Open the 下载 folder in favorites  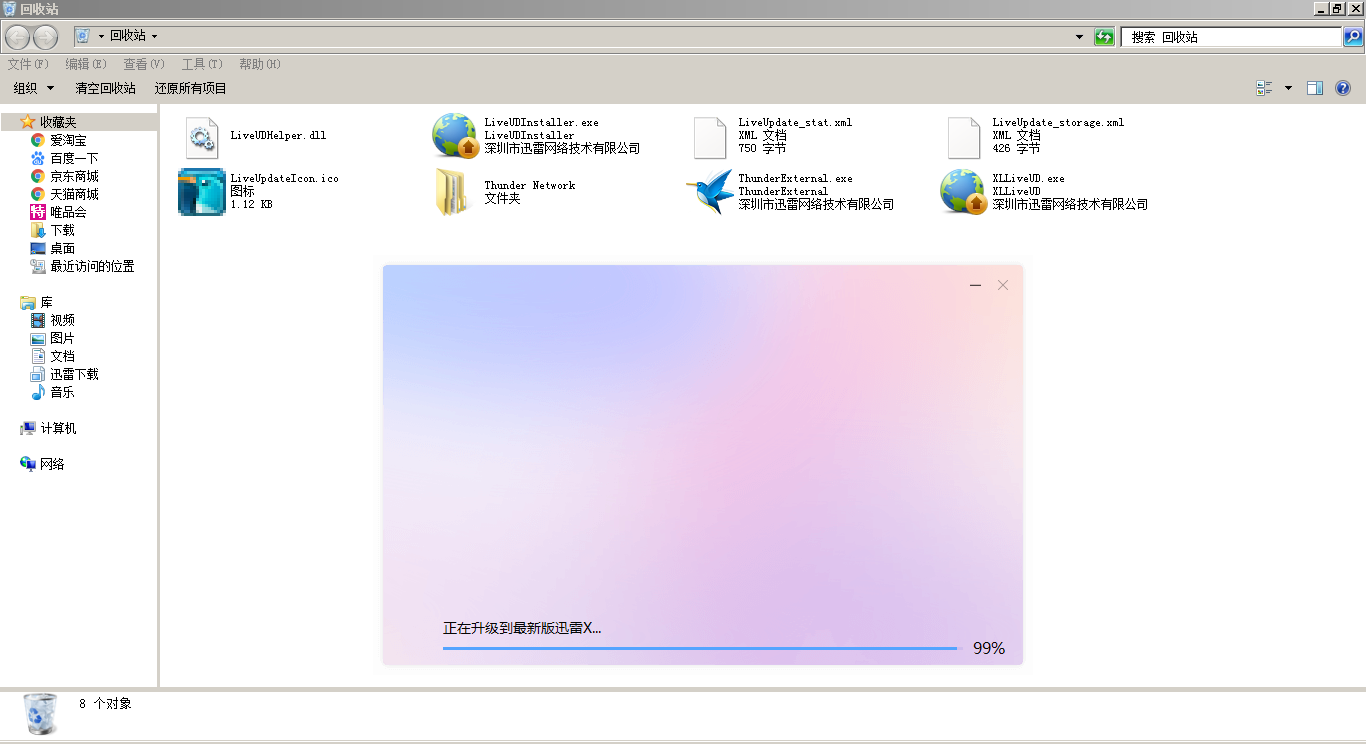click(x=62, y=230)
